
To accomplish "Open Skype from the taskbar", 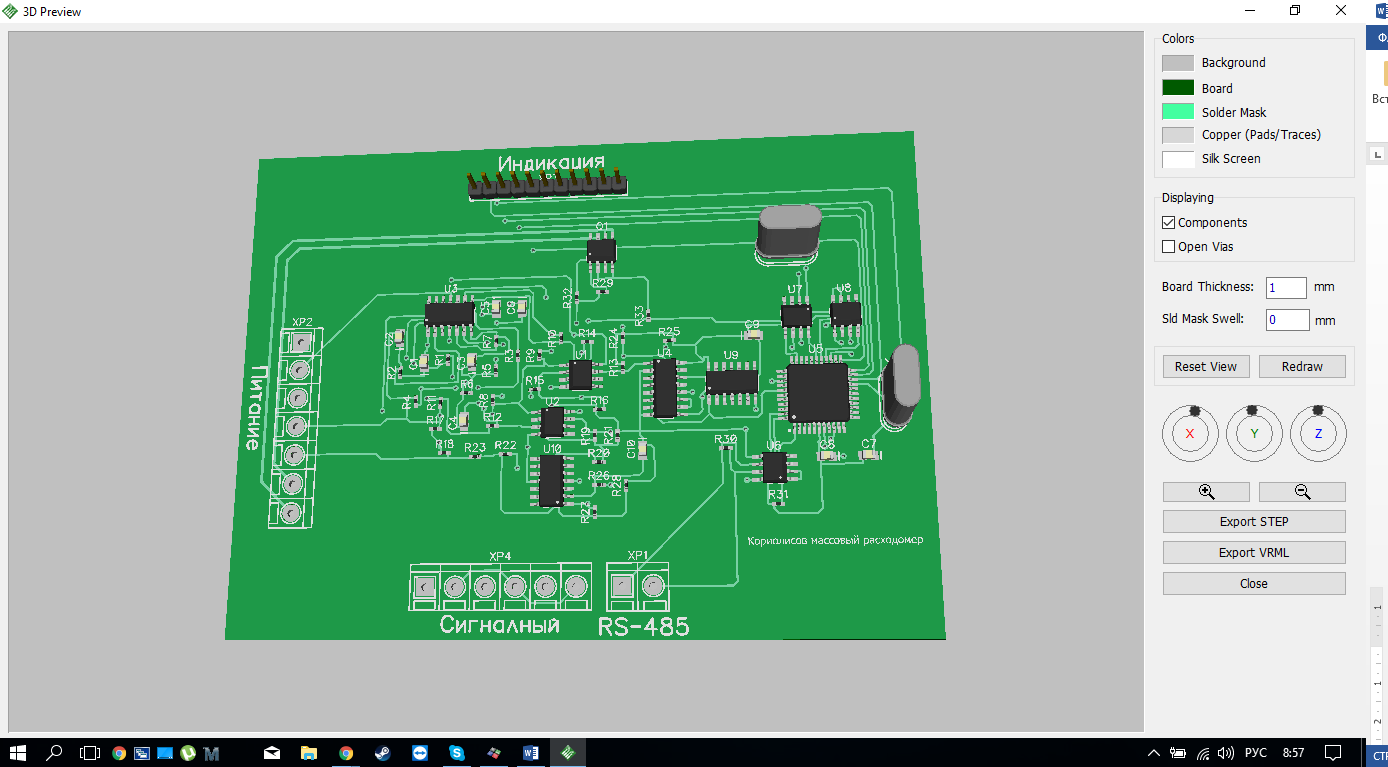I will [457, 753].
